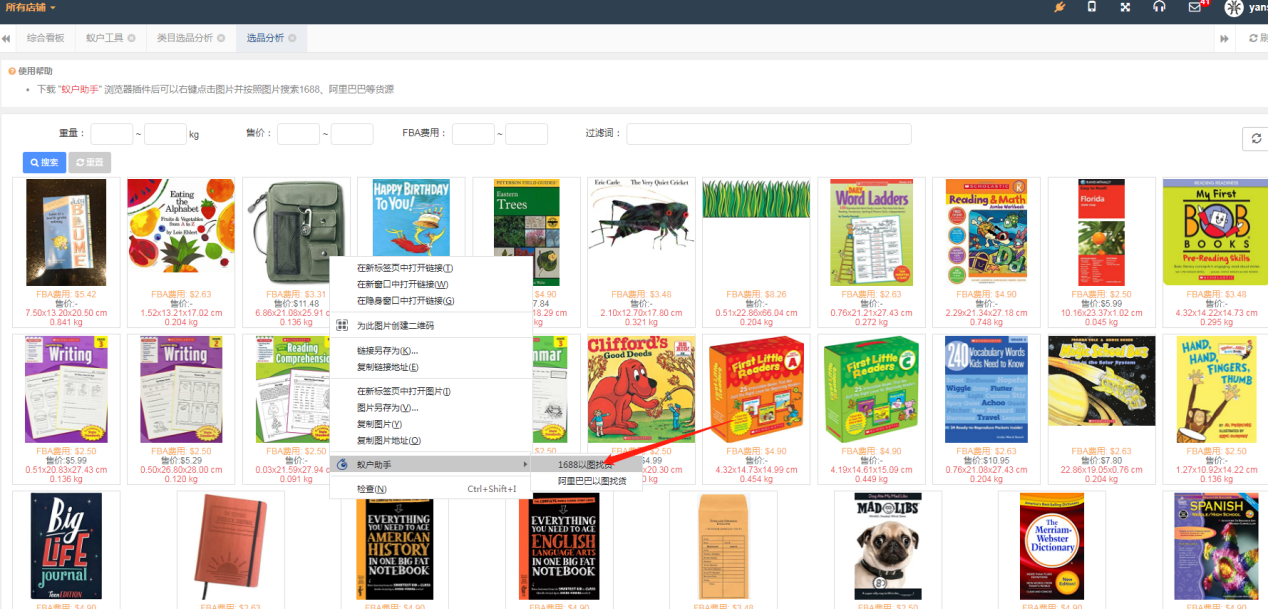Click the 刷新 button at top right
1268x609 pixels.
pyautogui.click(x=1257, y=38)
